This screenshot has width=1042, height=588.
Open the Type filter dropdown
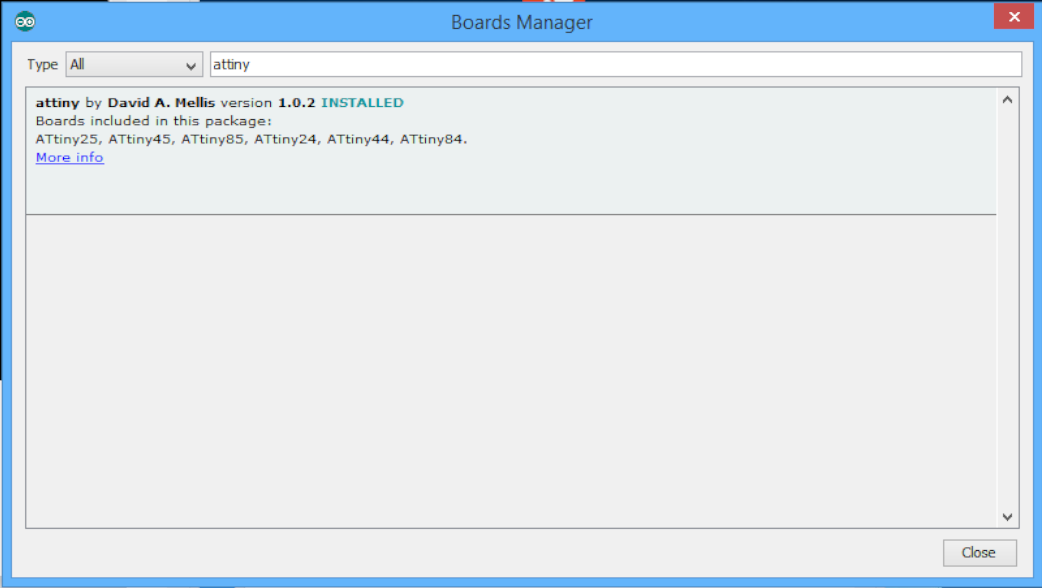(133, 64)
